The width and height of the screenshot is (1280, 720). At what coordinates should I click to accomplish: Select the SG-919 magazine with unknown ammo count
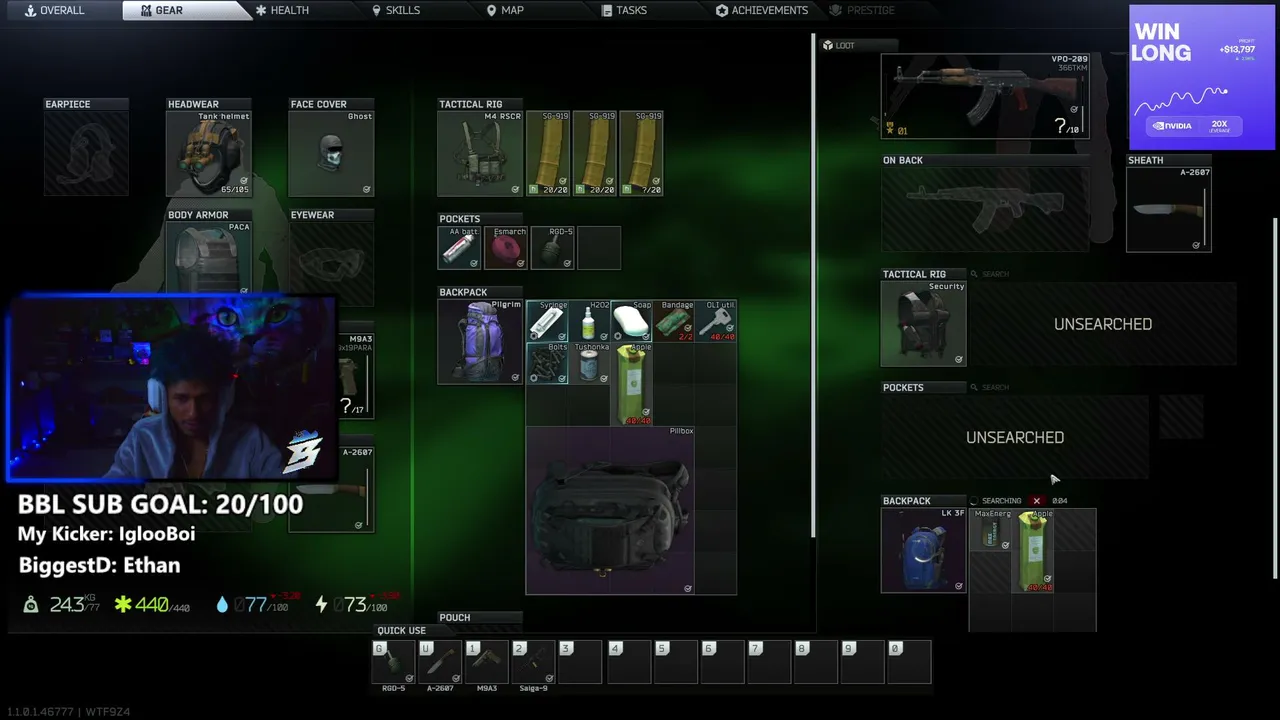tap(641, 153)
